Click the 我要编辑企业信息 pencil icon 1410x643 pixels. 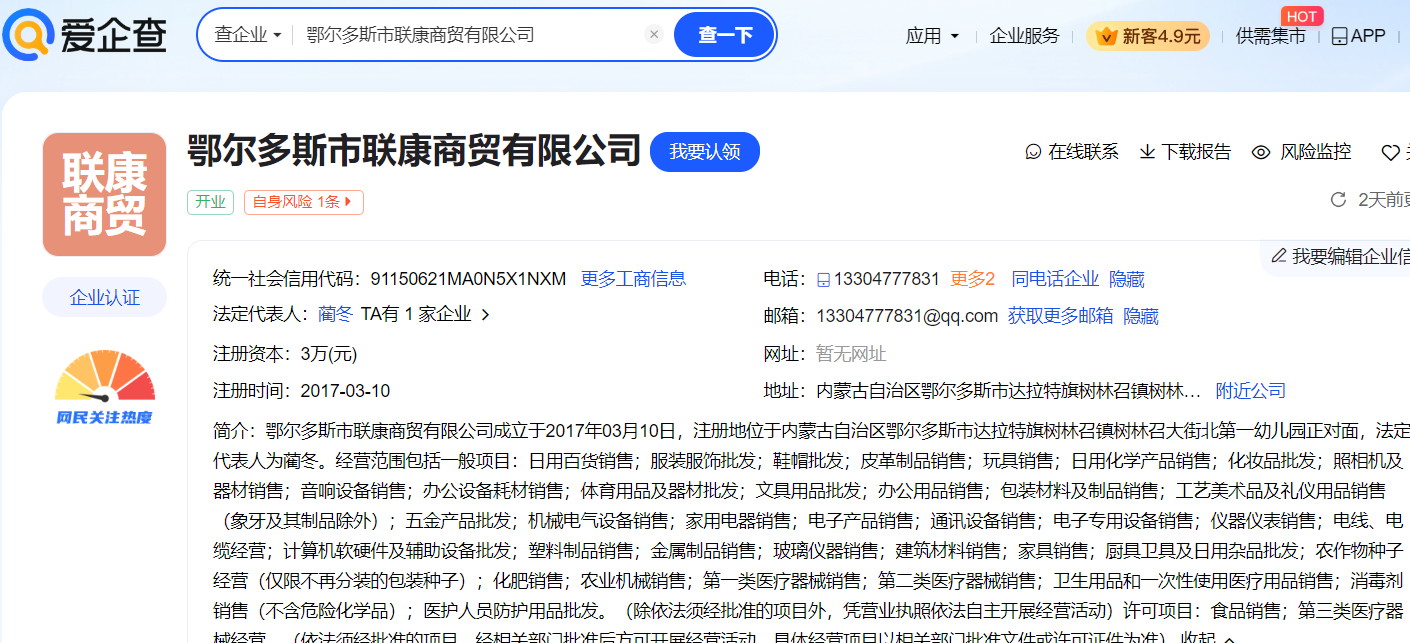tap(1278, 256)
